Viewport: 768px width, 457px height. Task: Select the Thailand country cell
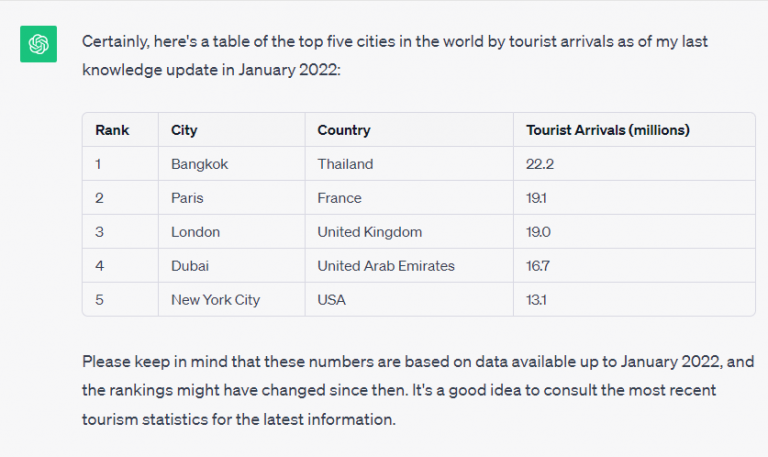pos(345,164)
